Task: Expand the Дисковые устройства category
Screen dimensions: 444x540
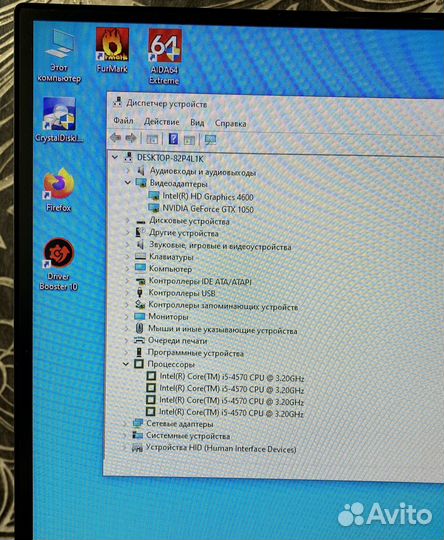Action: click(128, 220)
